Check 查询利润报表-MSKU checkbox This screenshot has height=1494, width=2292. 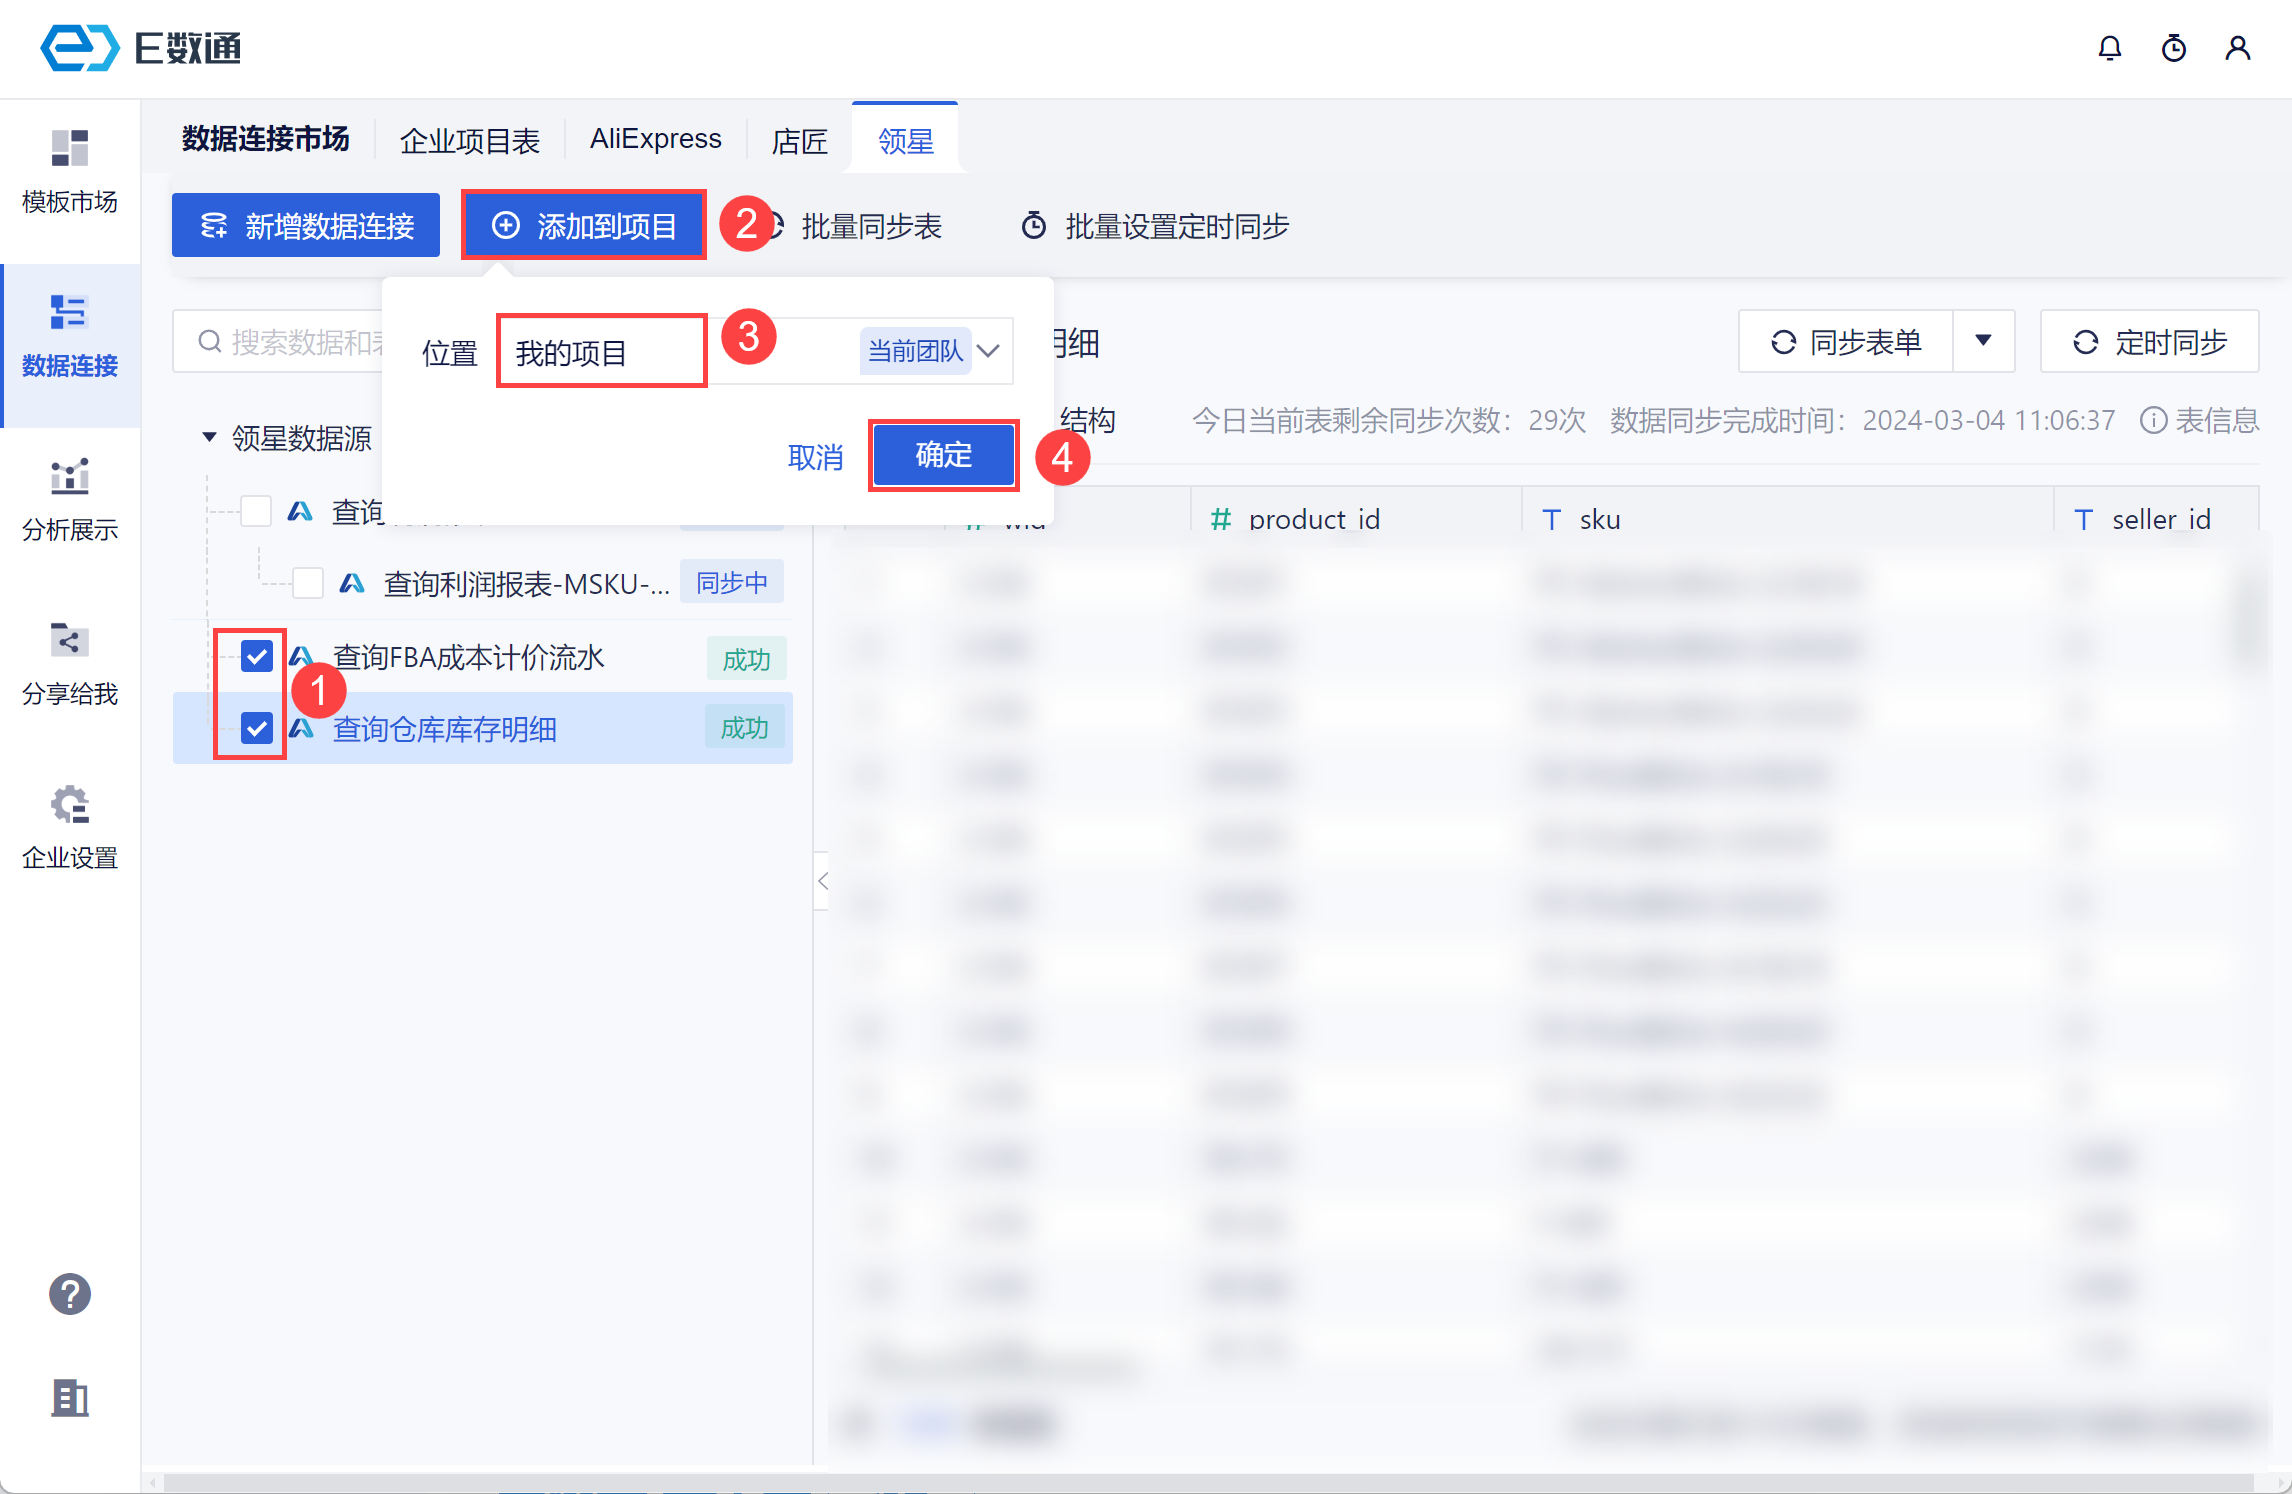[x=308, y=583]
